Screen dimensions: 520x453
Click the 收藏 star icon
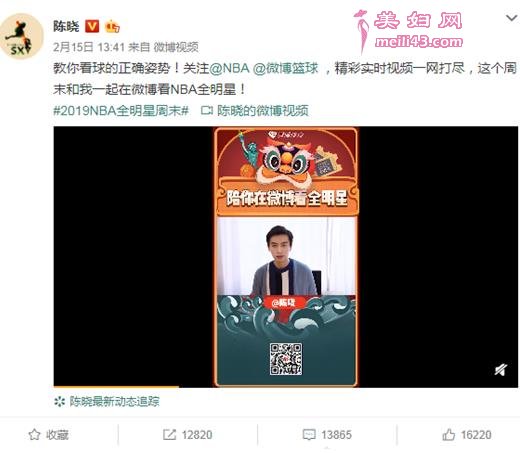(x=34, y=435)
